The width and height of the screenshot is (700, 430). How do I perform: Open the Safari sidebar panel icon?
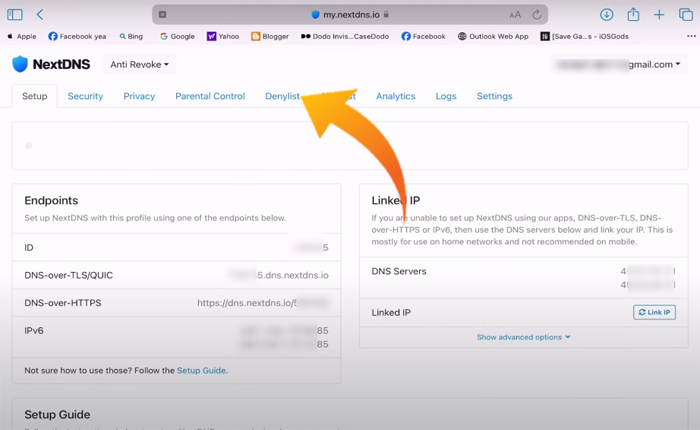click(15, 15)
